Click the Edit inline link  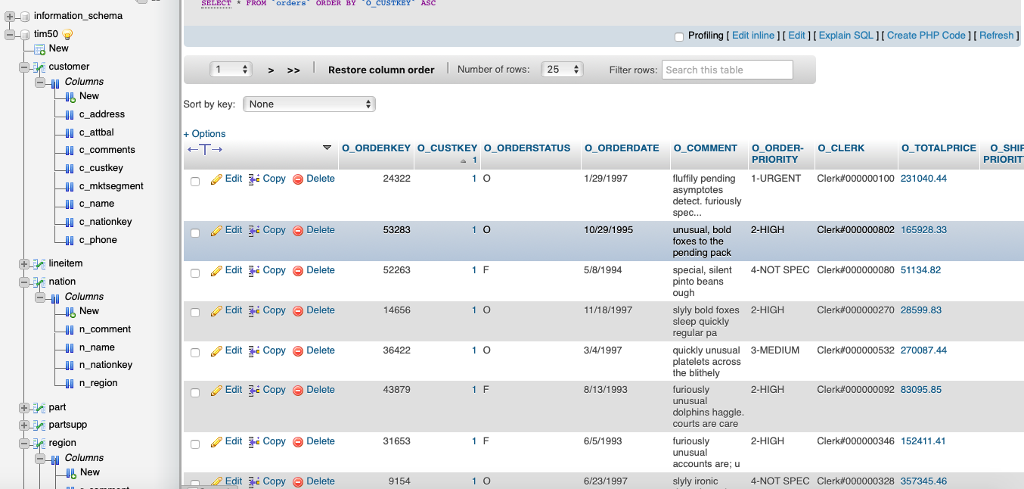(x=753, y=36)
